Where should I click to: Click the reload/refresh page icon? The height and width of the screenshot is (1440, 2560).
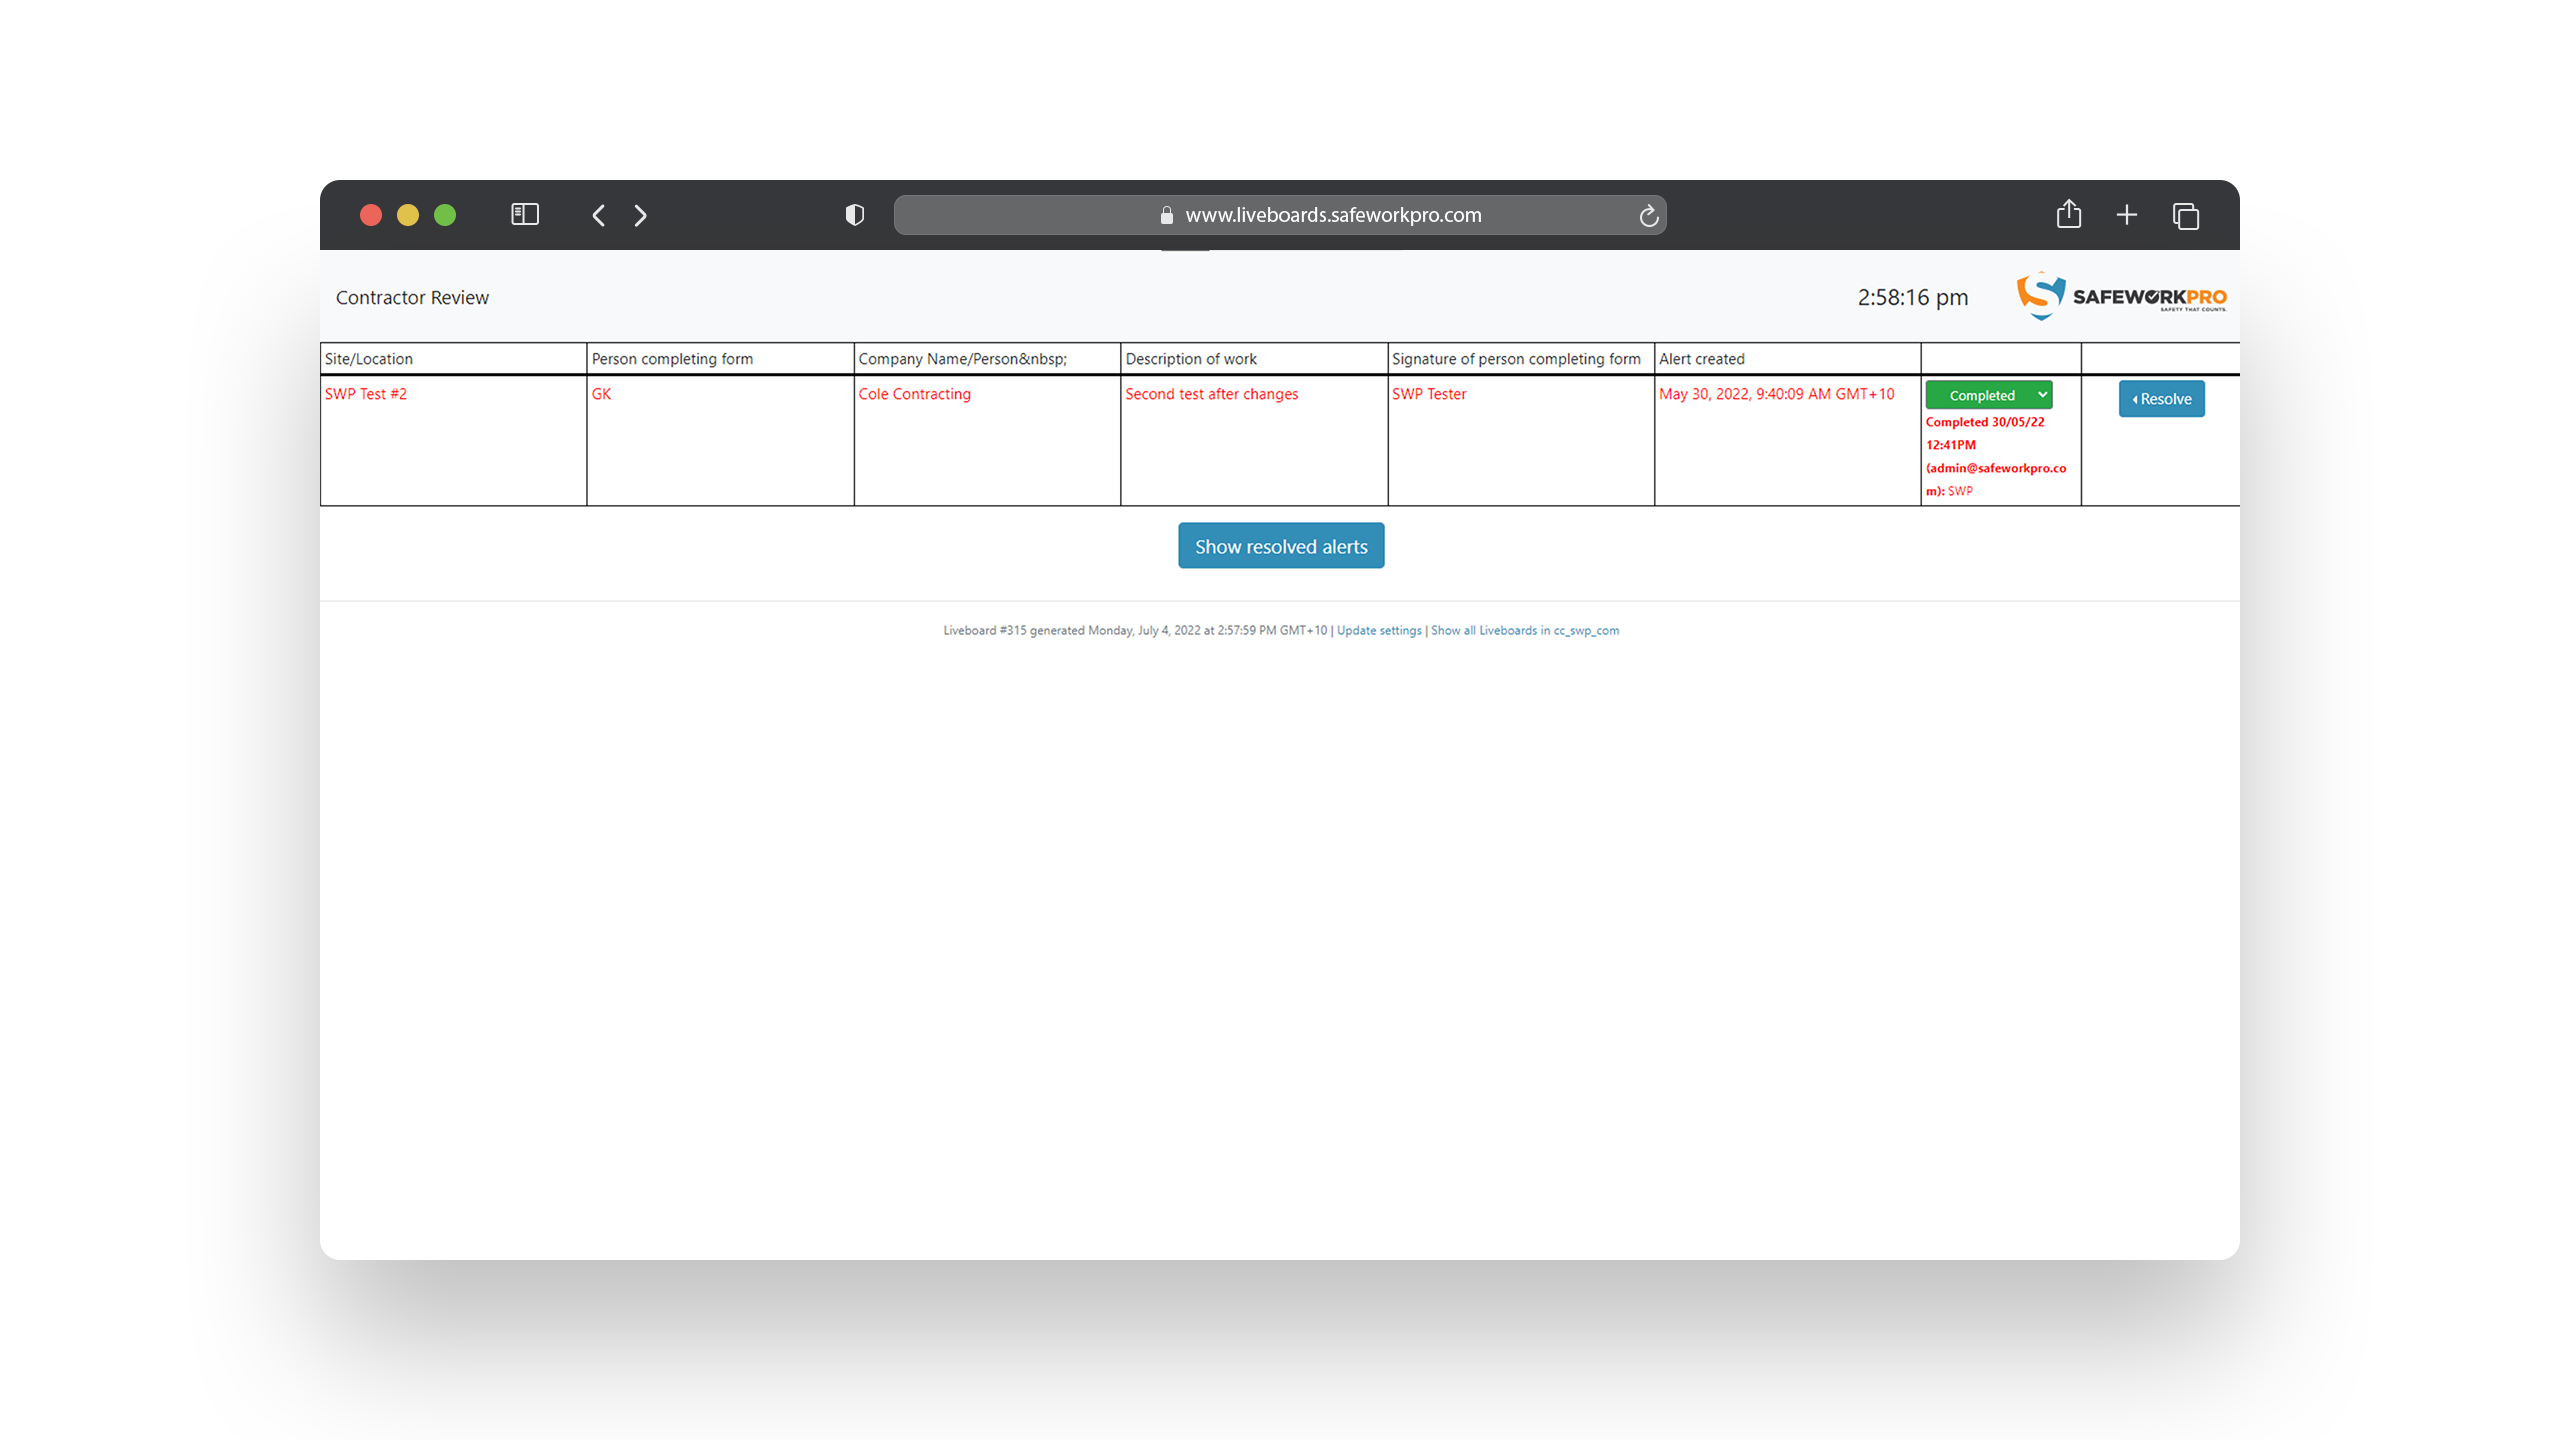click(x=1647, y=215)
